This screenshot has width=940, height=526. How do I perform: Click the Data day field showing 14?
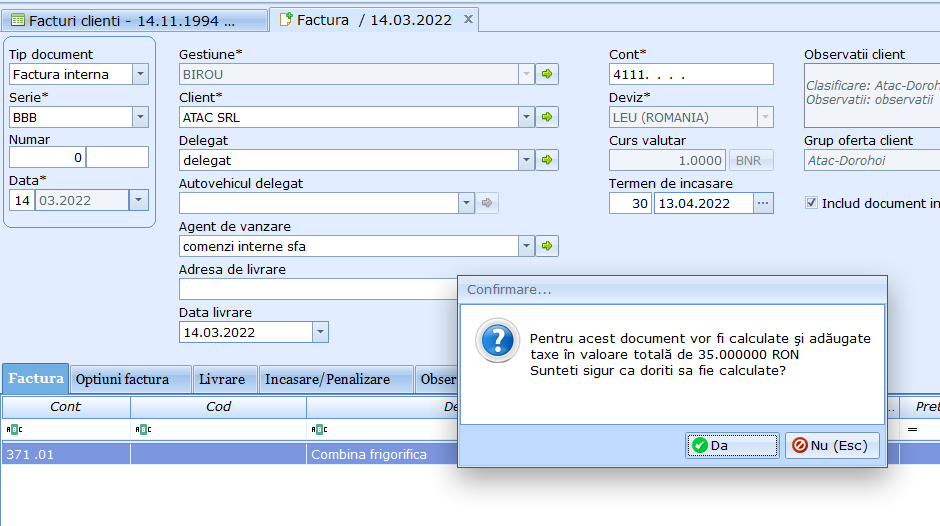(x=22, y=200)
